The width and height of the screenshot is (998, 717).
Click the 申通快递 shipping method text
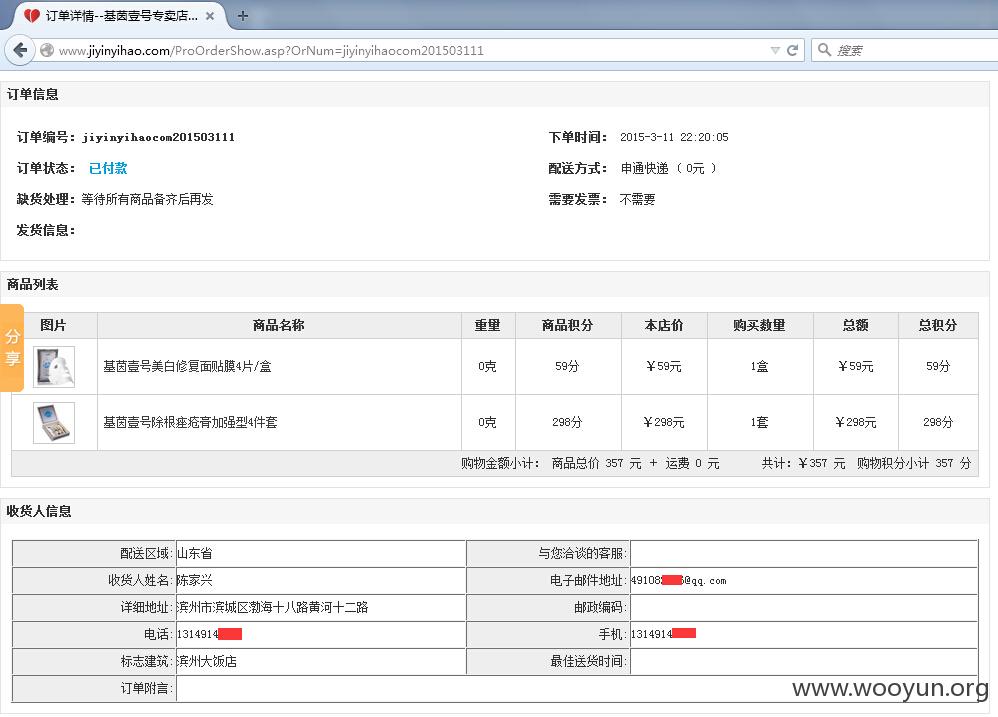[645, 168]
